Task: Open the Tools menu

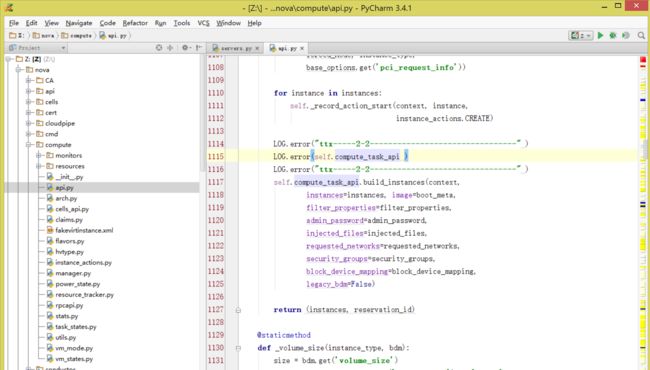Action: tap(182, 23)
